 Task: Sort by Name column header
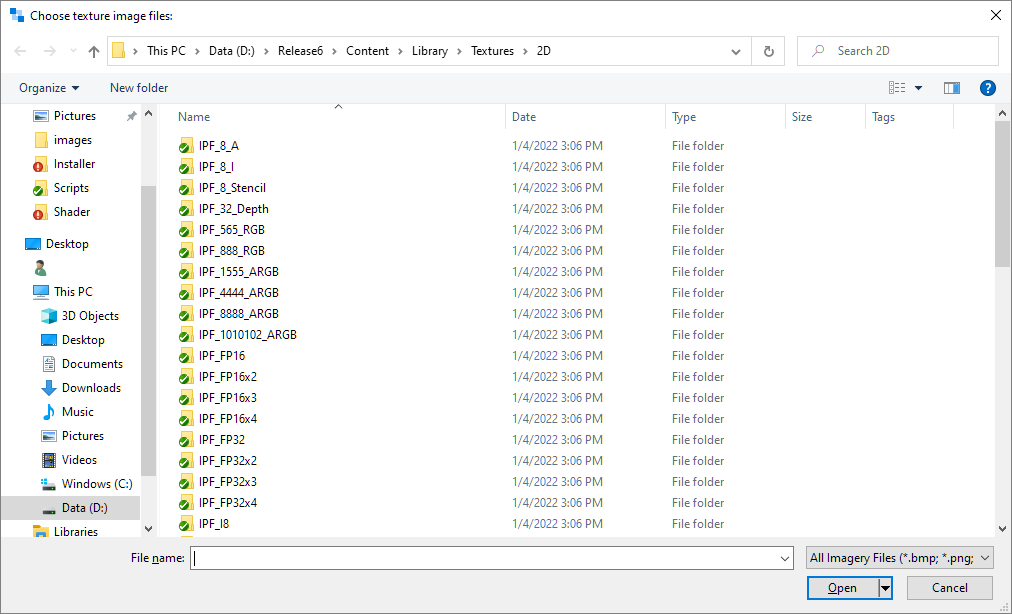coord(194,117)
